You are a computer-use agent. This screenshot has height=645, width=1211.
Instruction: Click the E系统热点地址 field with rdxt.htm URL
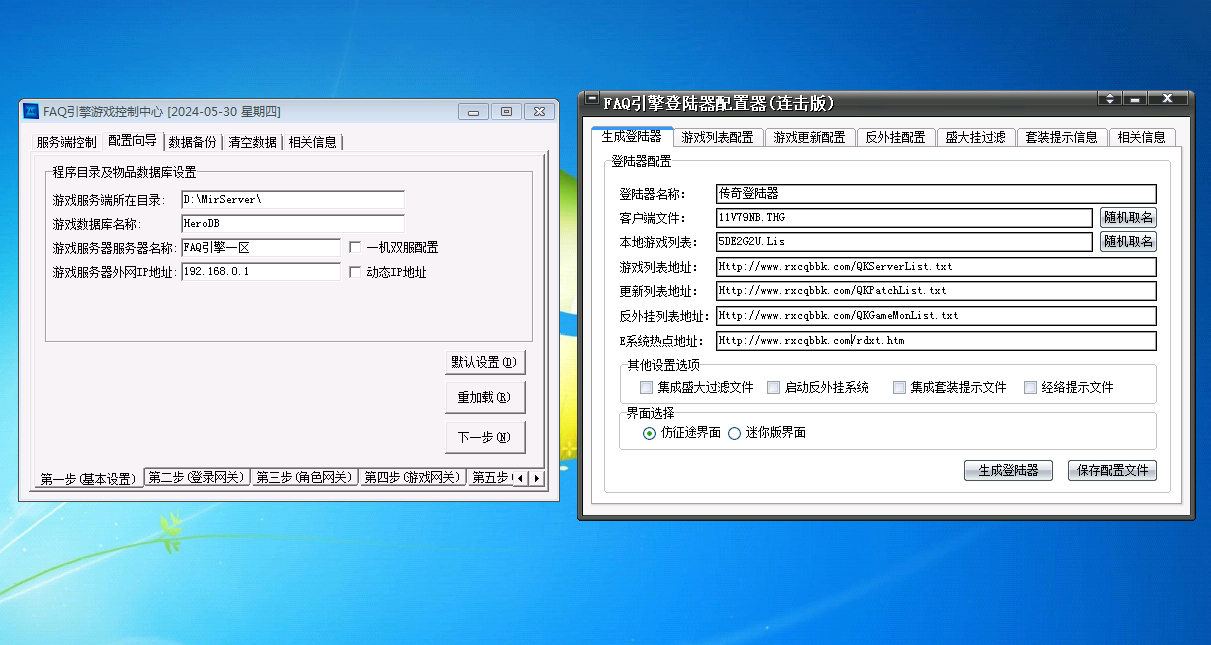(936, 341)
